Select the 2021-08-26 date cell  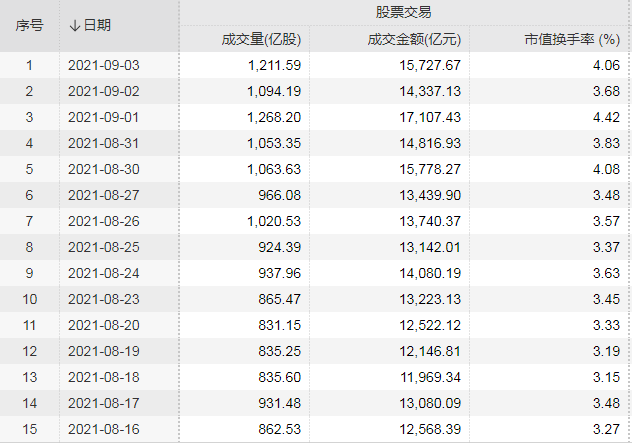[104, 221]
